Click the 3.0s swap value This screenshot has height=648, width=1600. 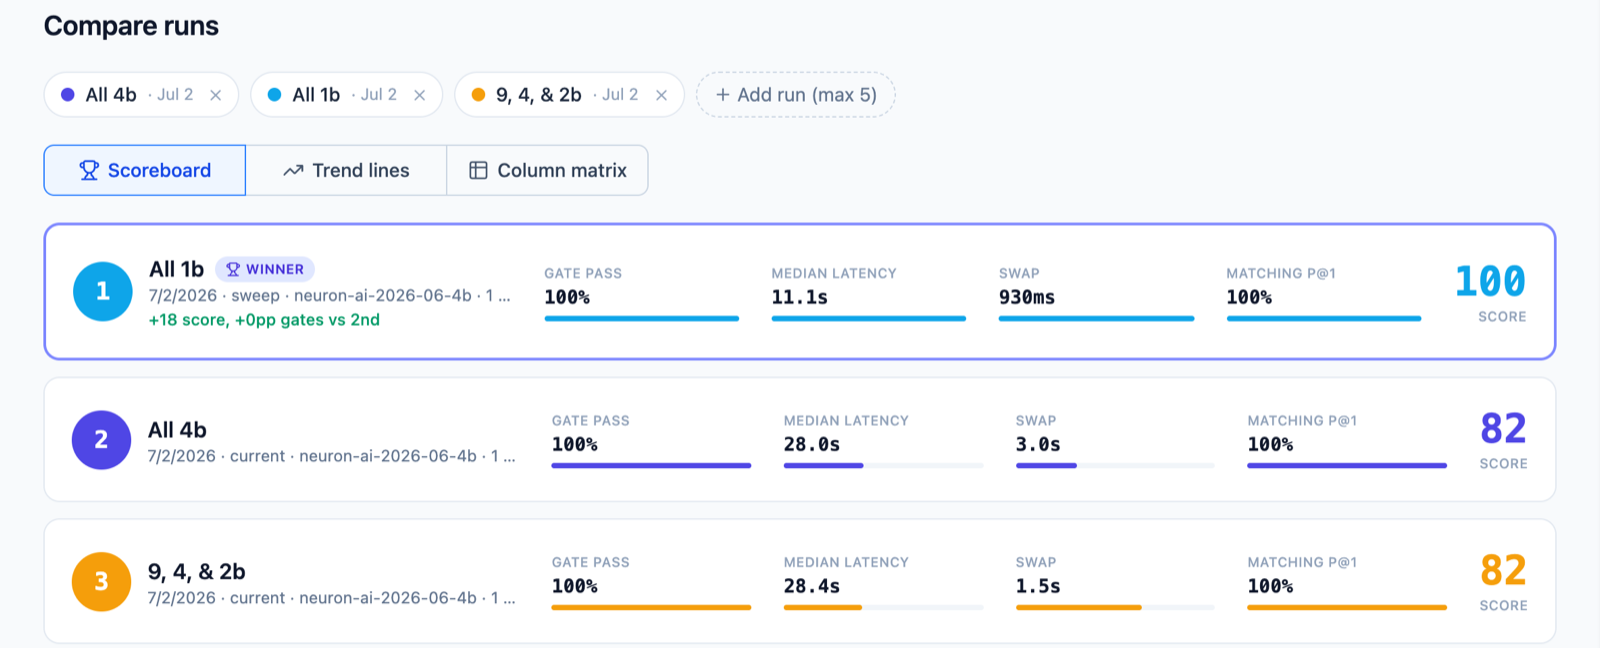(1038, 444)
